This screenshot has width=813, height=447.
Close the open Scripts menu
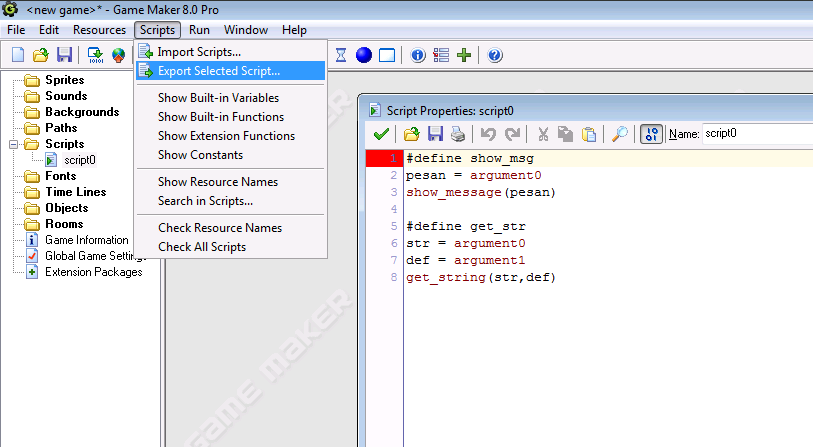[157, 30]
